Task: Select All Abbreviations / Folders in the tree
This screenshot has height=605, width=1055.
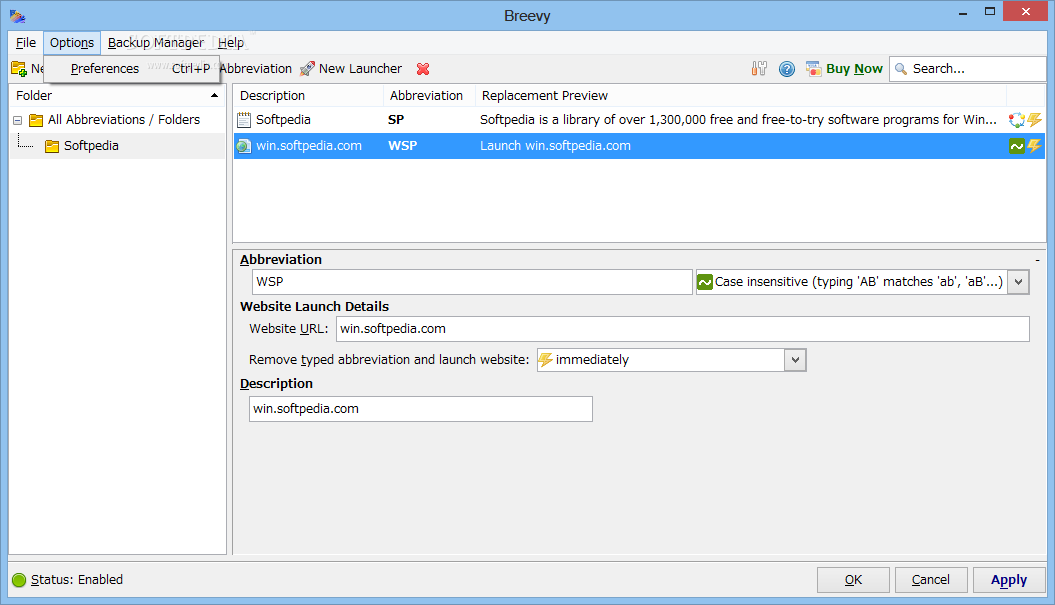Action: tap(124, 120)
